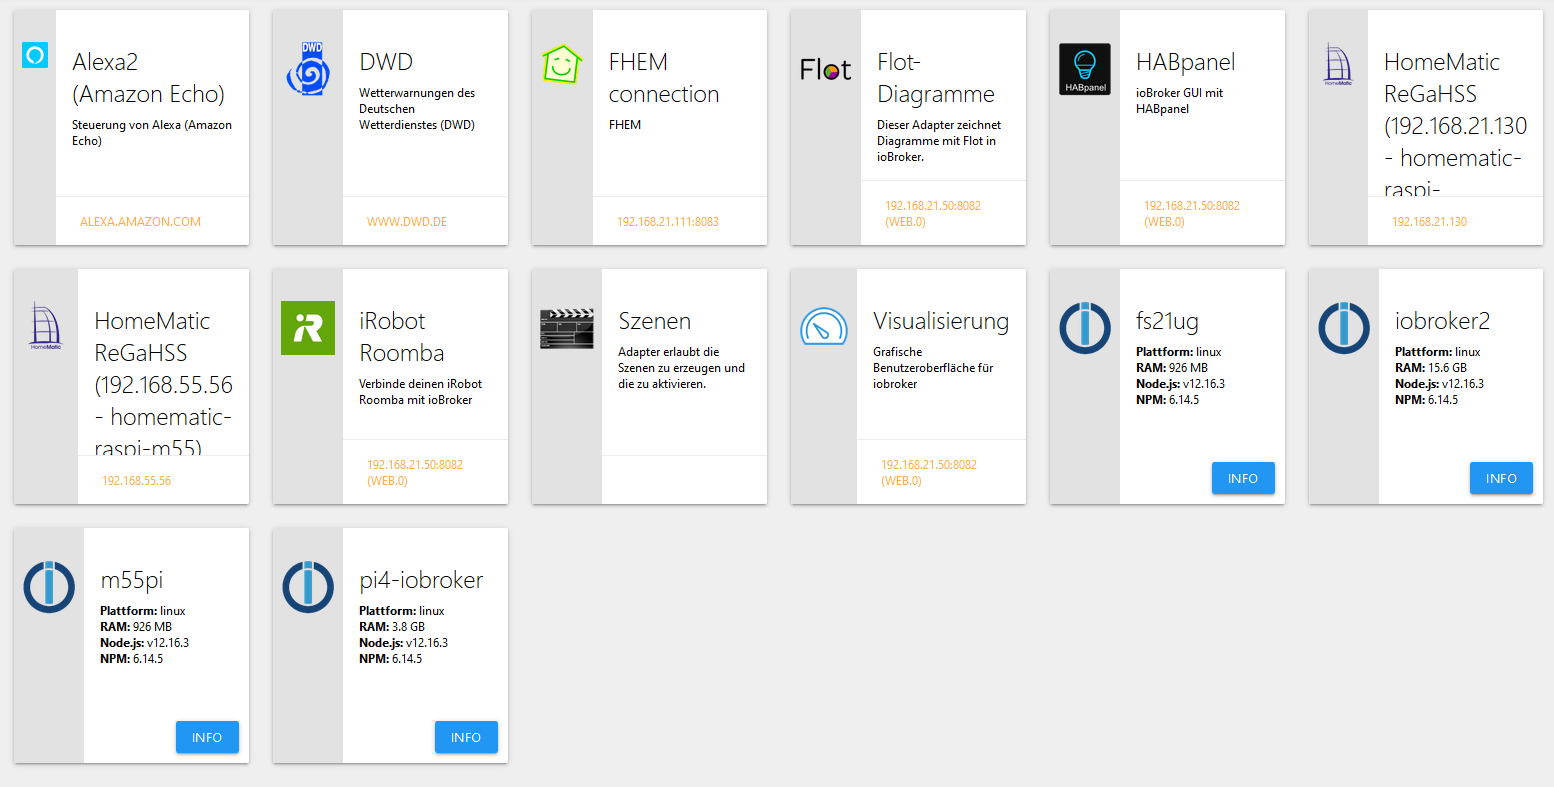This screenshot has width=1554, height=787.
Task: Select the HomeMatic ReGaHSS (192.168.21.130) title
Action: point(1456,122)
